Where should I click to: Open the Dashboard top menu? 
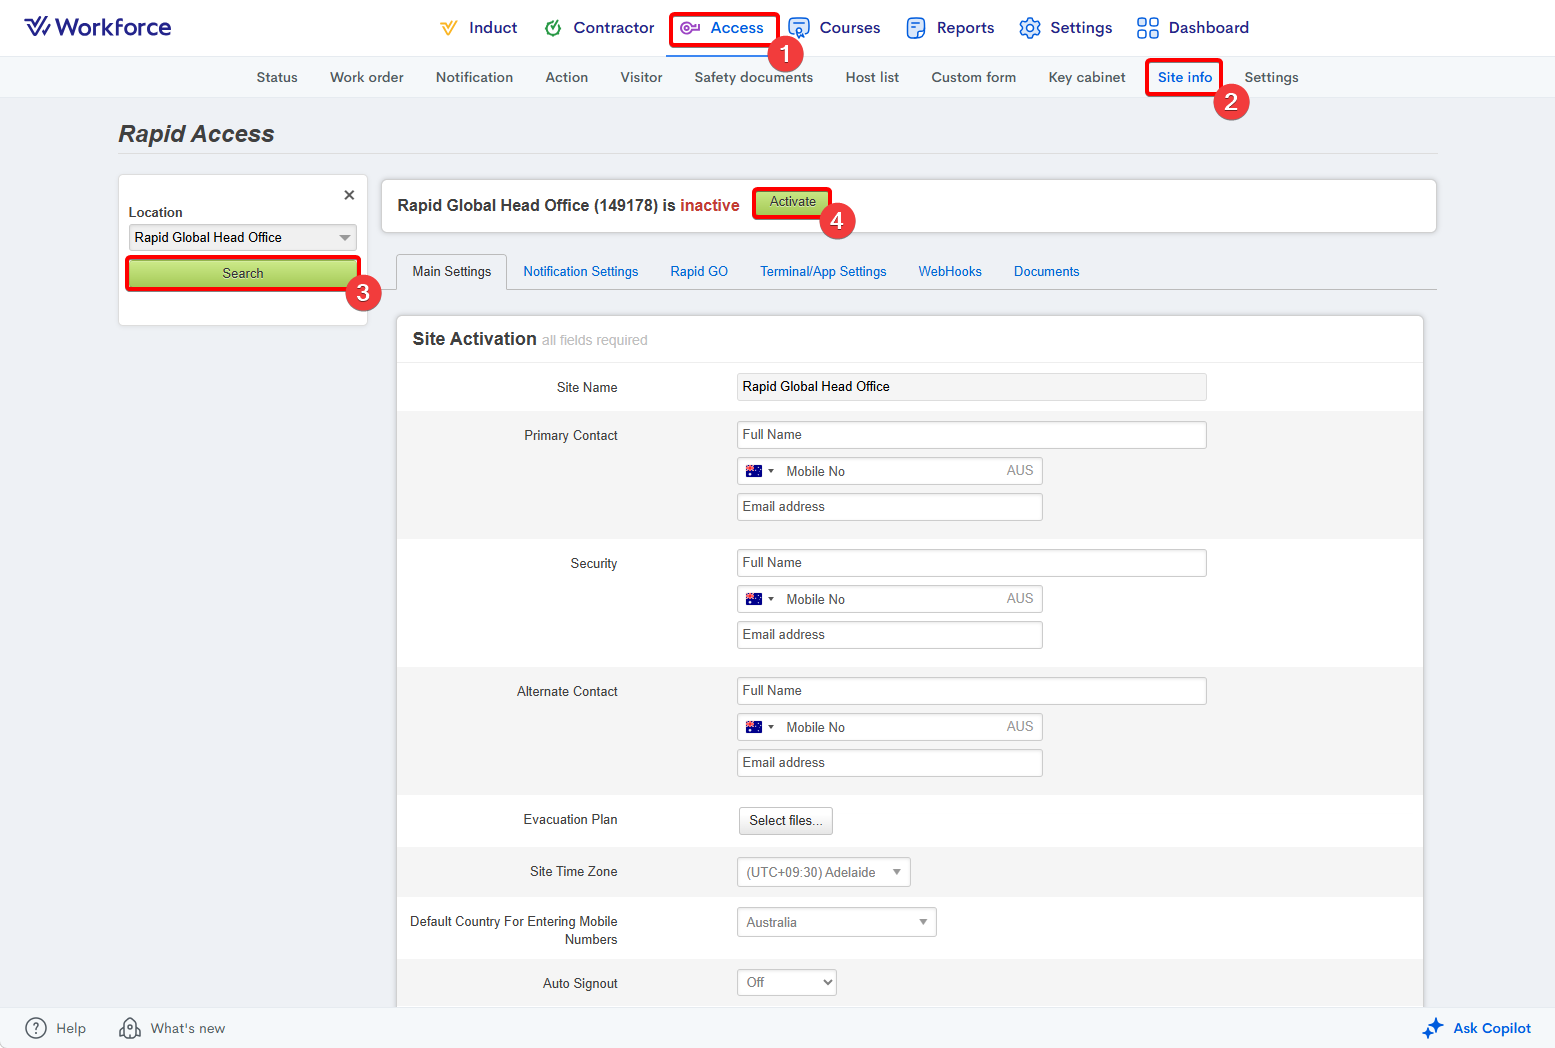coord(1209,28)
